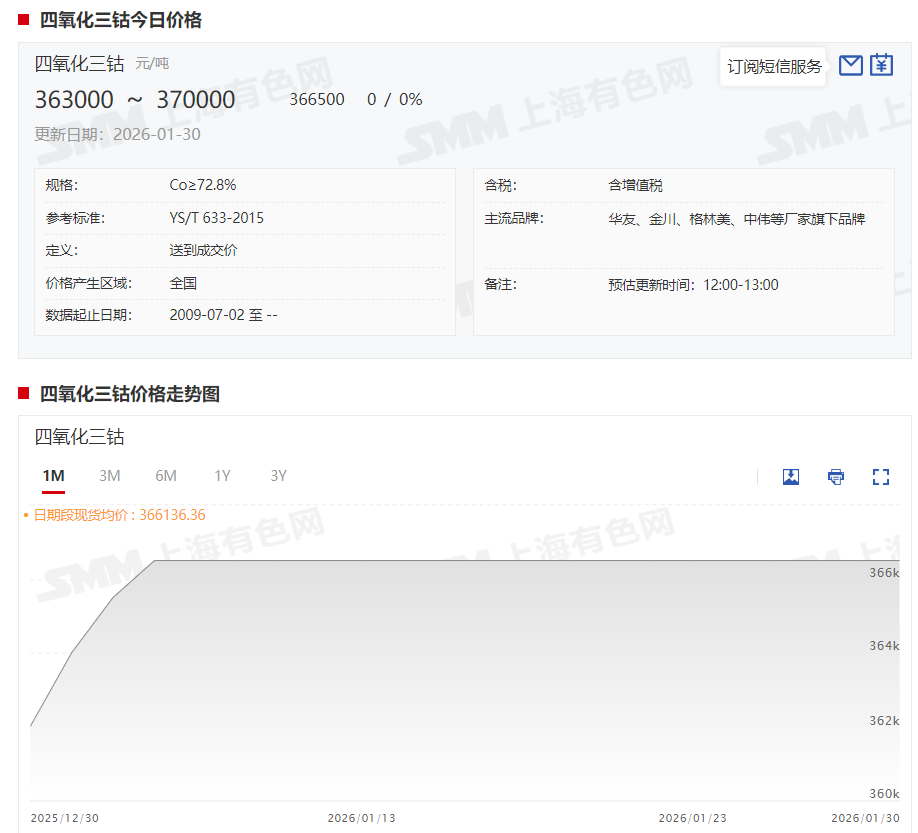This screenshot has width=918, height=833.
Task: Toggle the 日期段现货均价 legend dot
Action: point(26,516)
